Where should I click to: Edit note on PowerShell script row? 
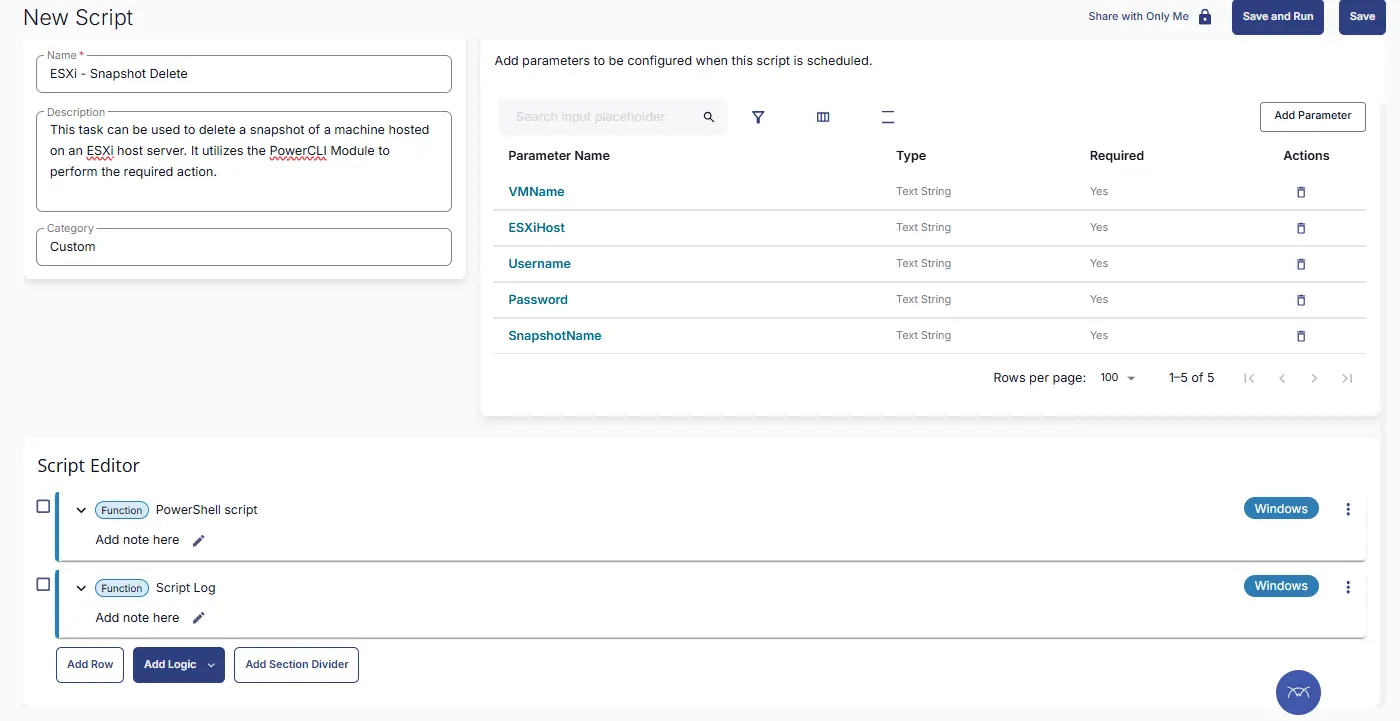click(198, 540)
